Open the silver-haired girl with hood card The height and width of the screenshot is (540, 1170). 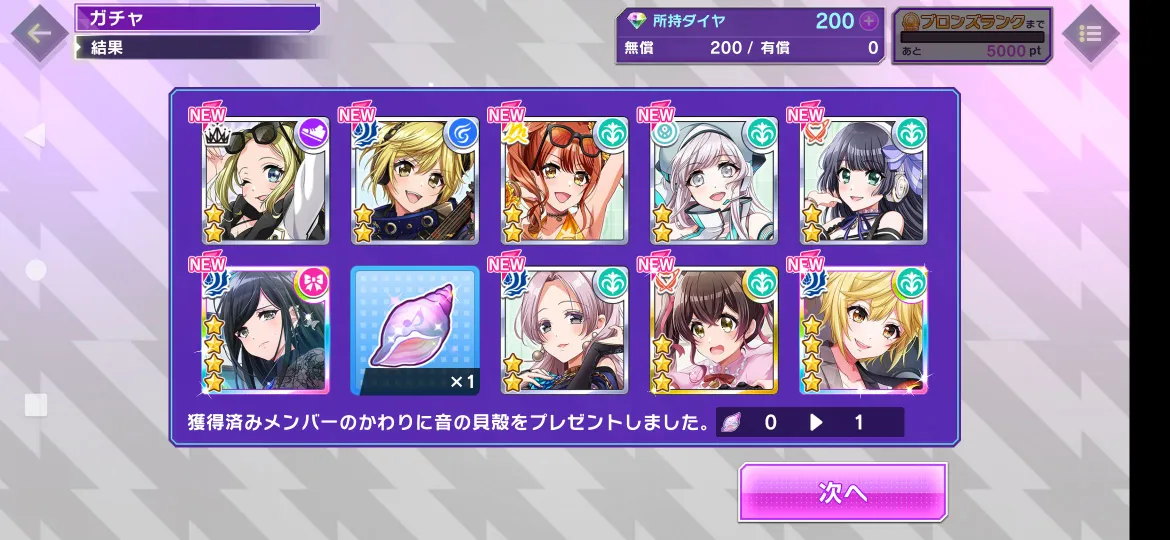(714, 180)
